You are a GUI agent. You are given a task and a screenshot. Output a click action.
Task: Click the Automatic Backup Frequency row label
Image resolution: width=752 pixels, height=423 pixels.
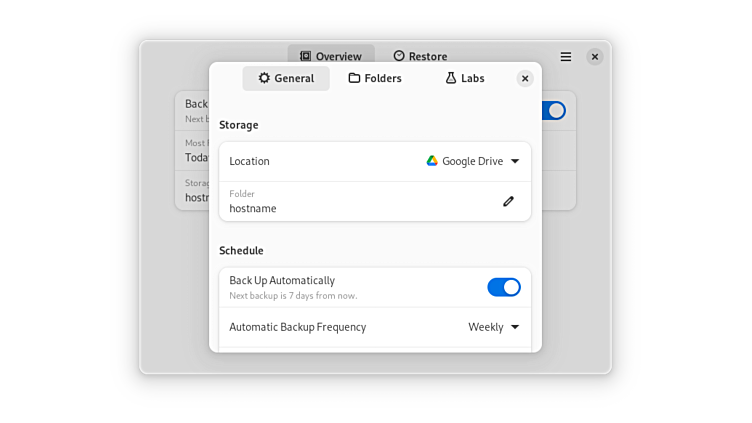point(297,327)
